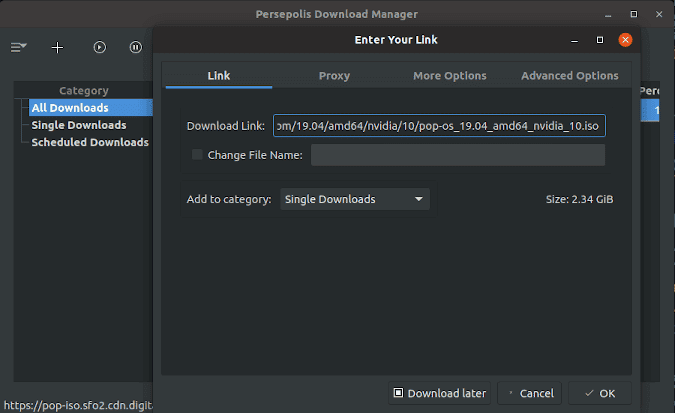This screenshot has width=675, height=413.
Task: Confirm with the OK button
Action: click(600, 393)
